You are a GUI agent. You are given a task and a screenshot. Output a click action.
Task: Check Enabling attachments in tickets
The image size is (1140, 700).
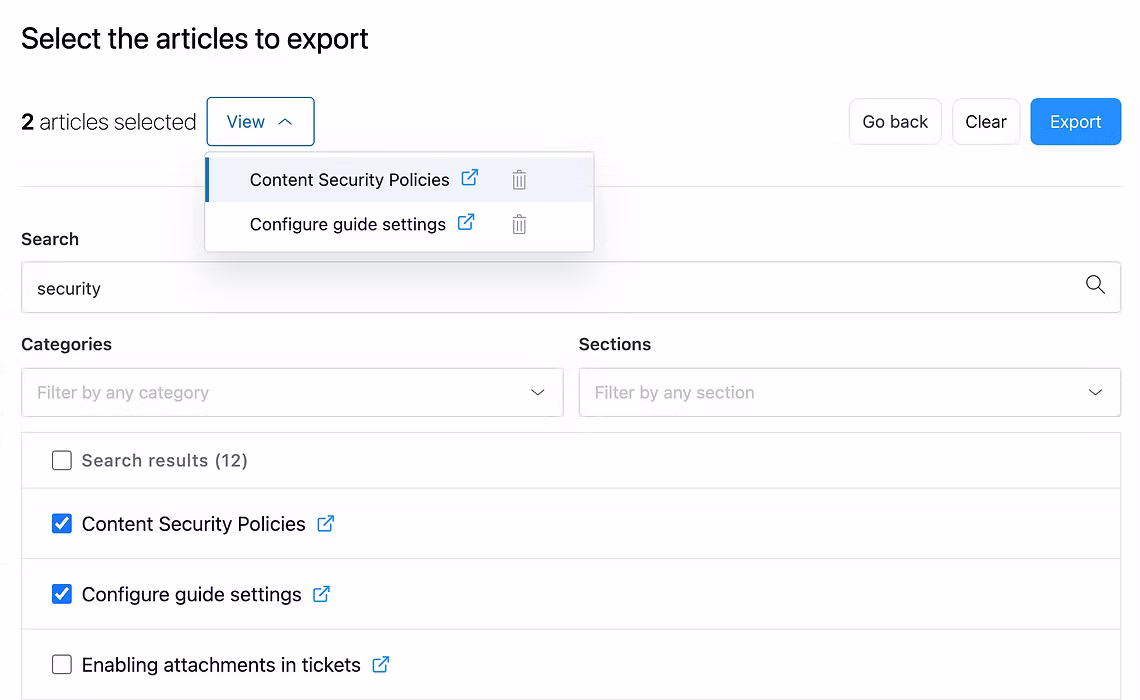62,664
